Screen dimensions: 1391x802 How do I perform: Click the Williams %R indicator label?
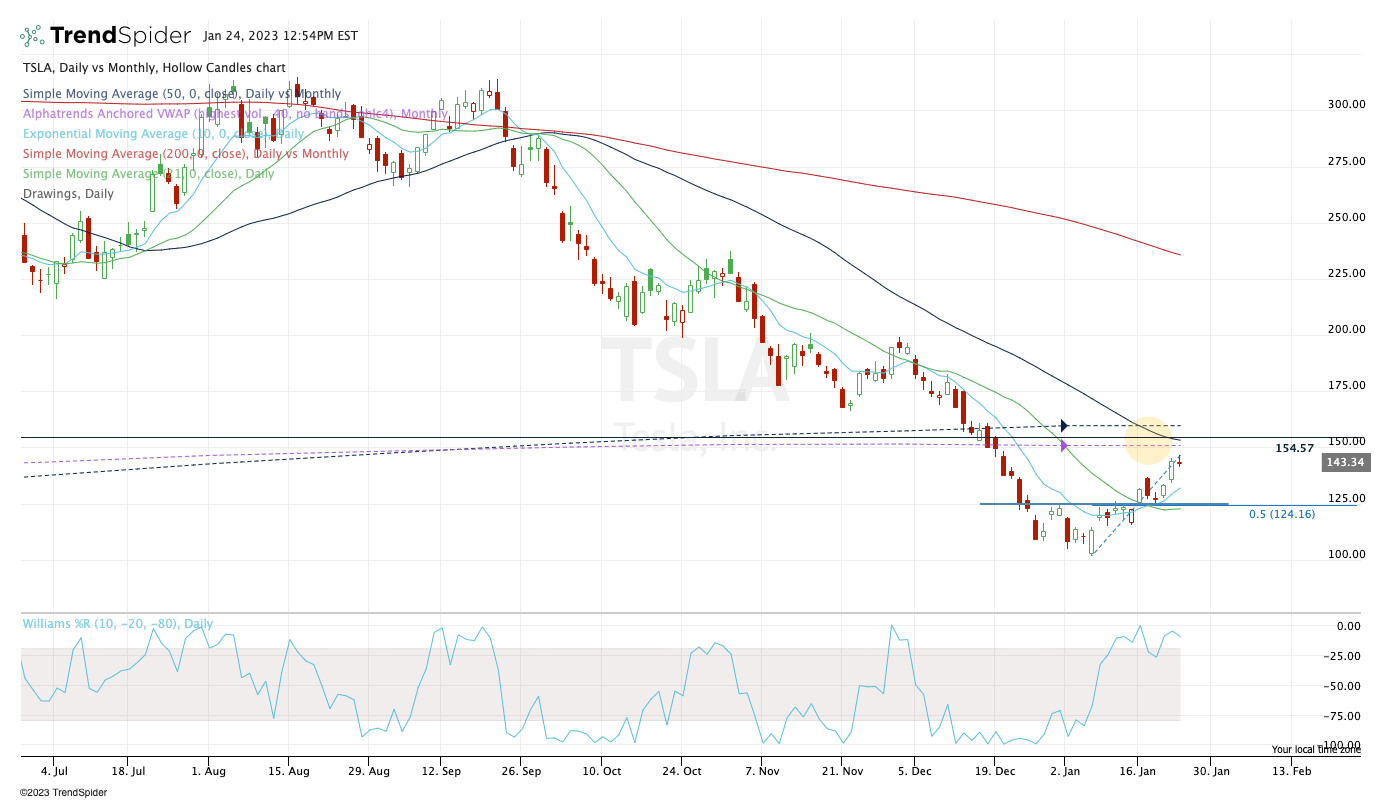[118, 624]
